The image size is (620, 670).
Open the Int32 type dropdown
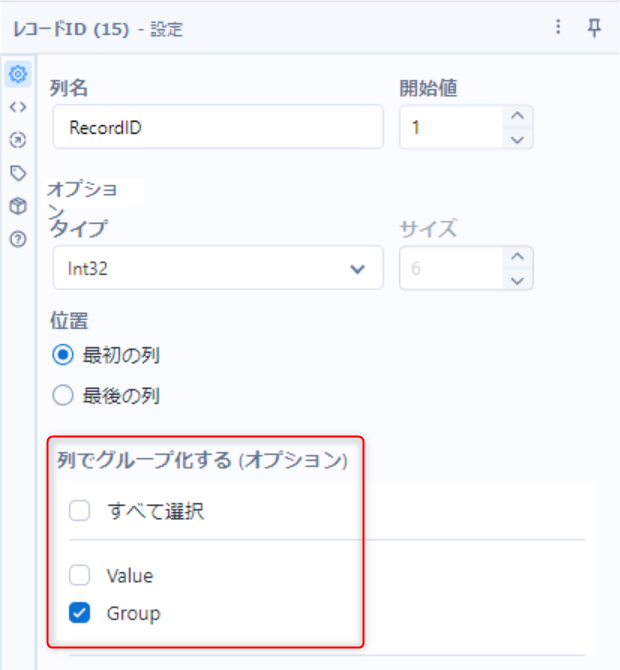(x=218, y=268)
